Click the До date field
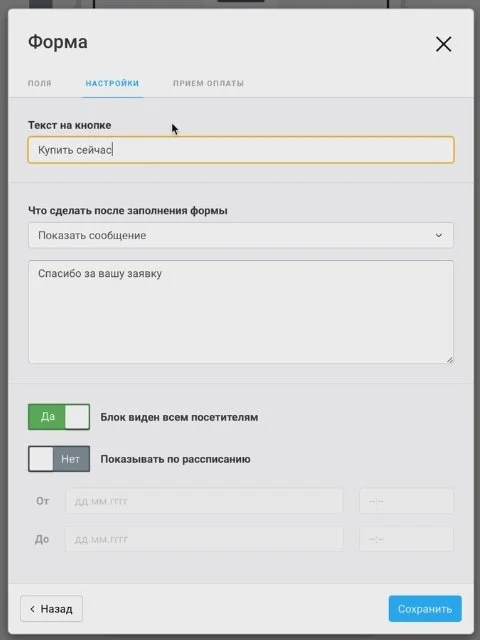This screenshot has height=640, width=480. pos(204,539)
